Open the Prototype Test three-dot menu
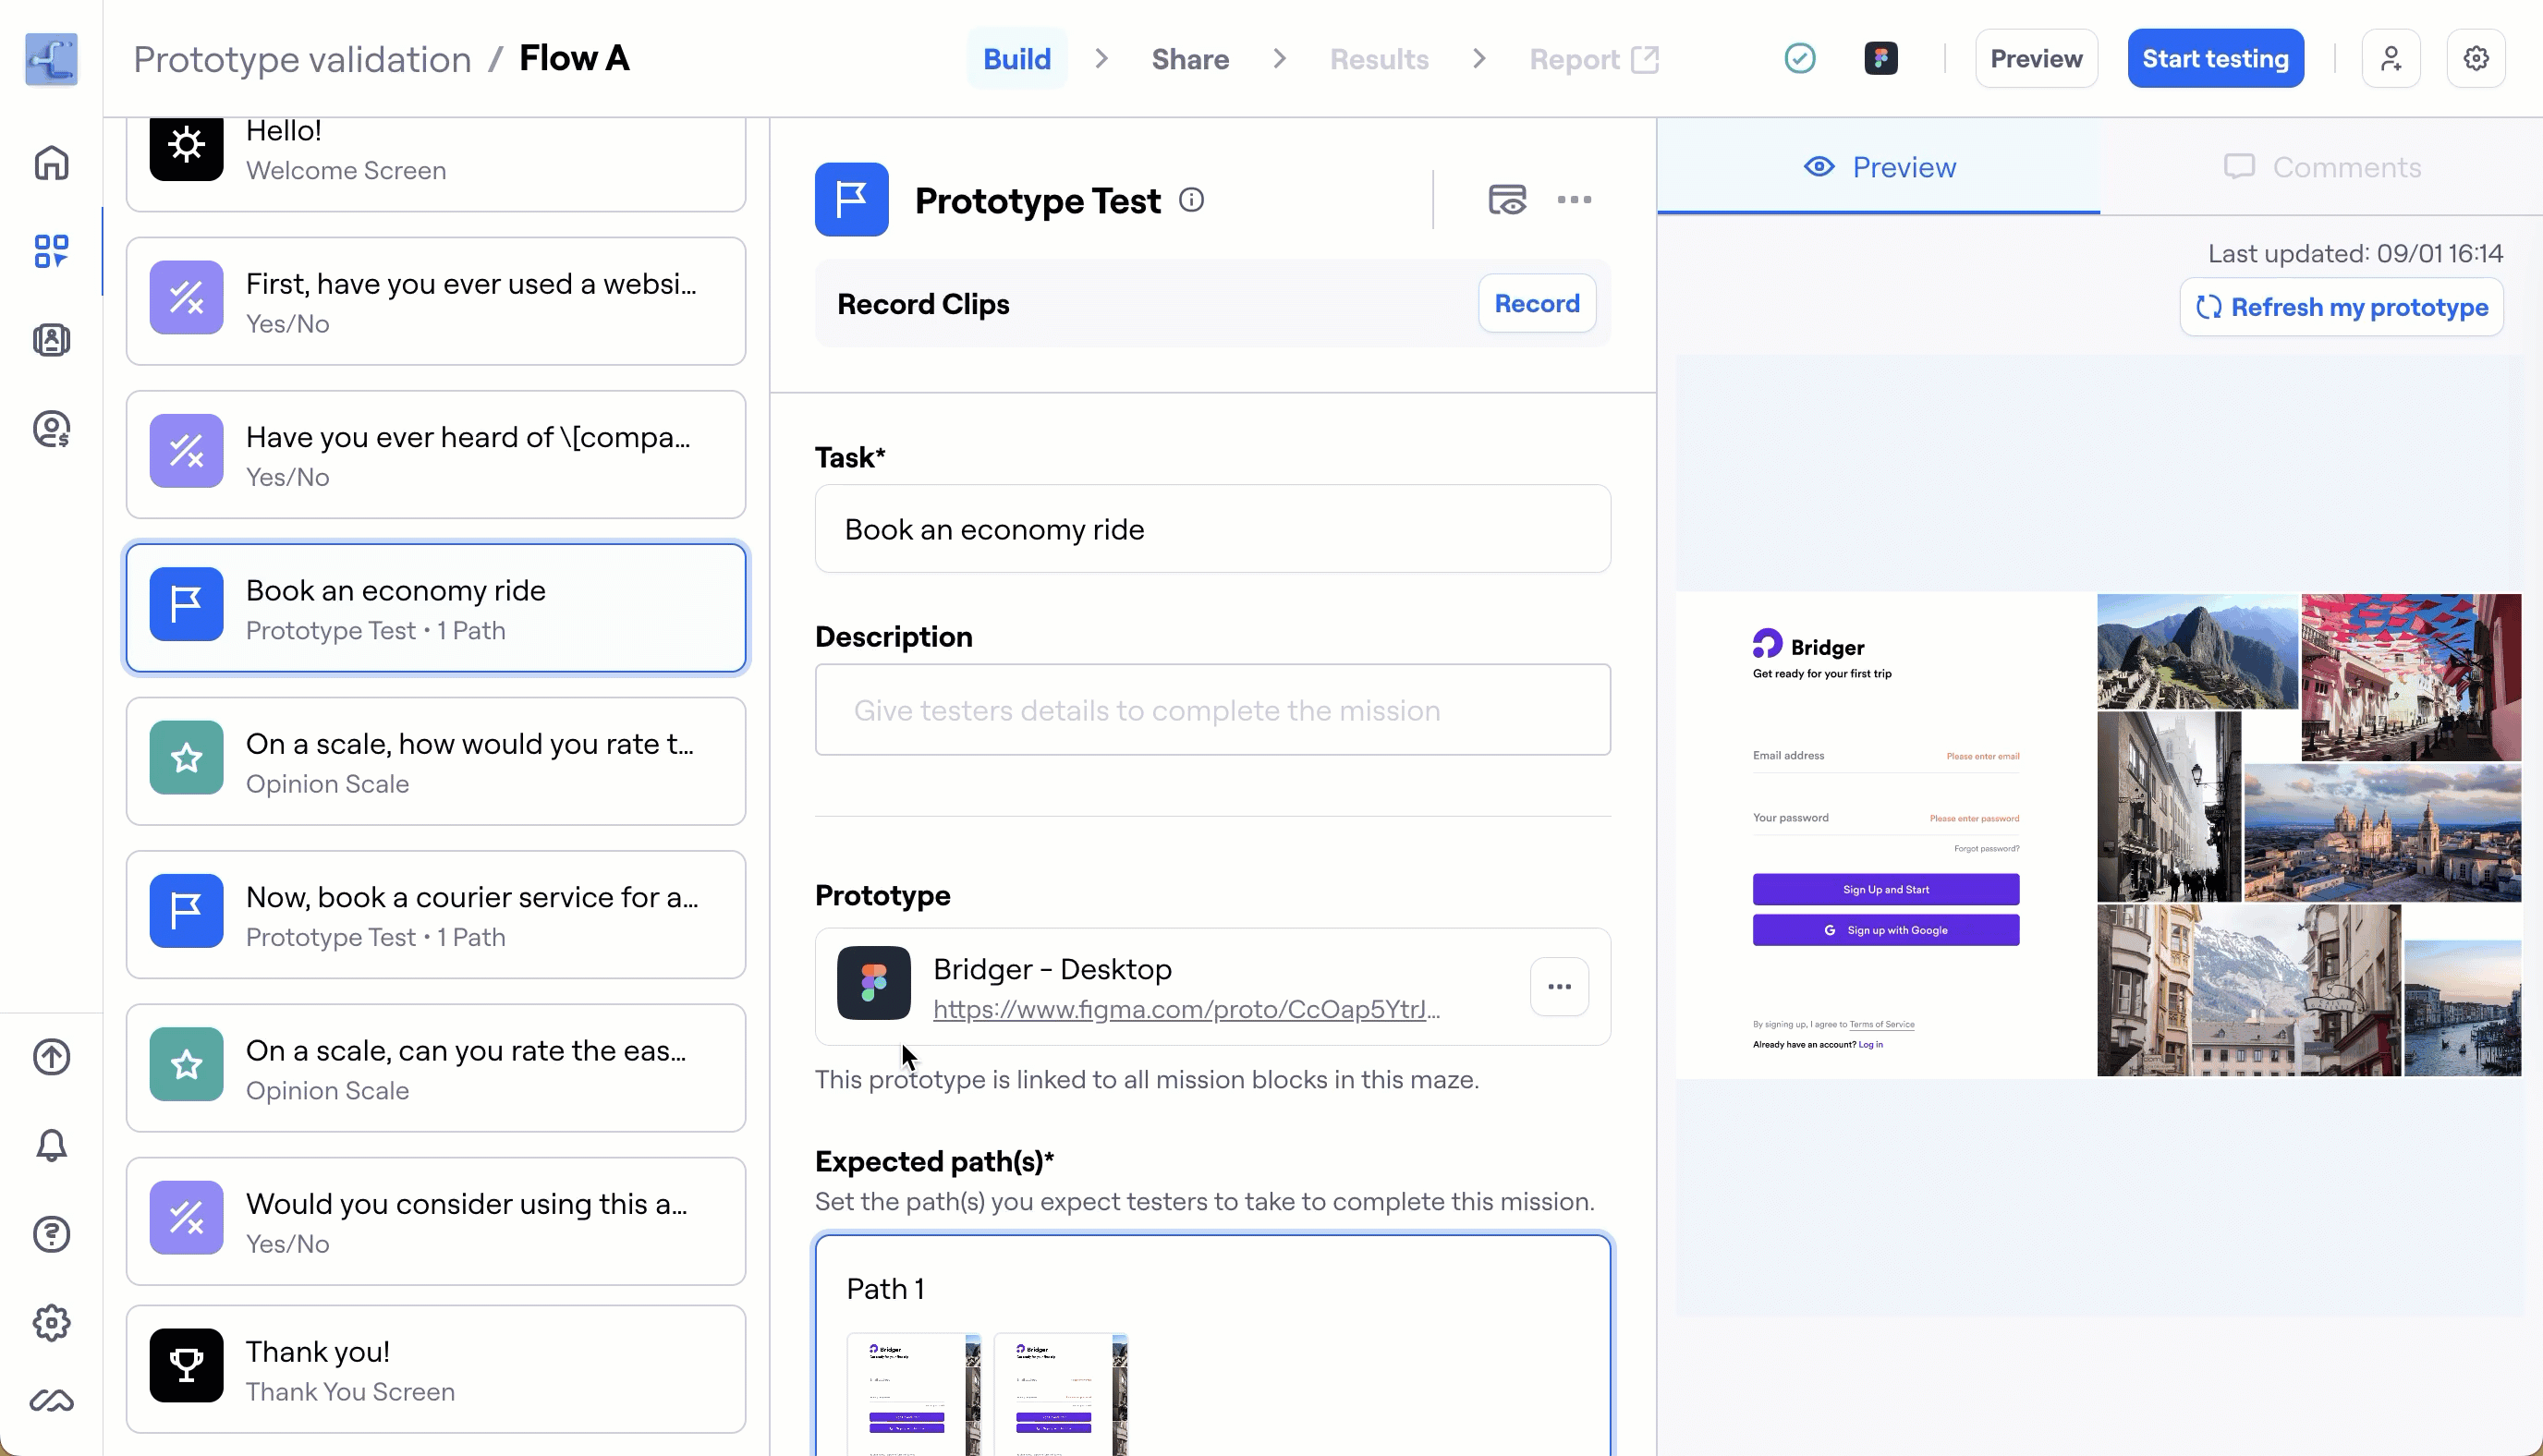 (1574, 200)
